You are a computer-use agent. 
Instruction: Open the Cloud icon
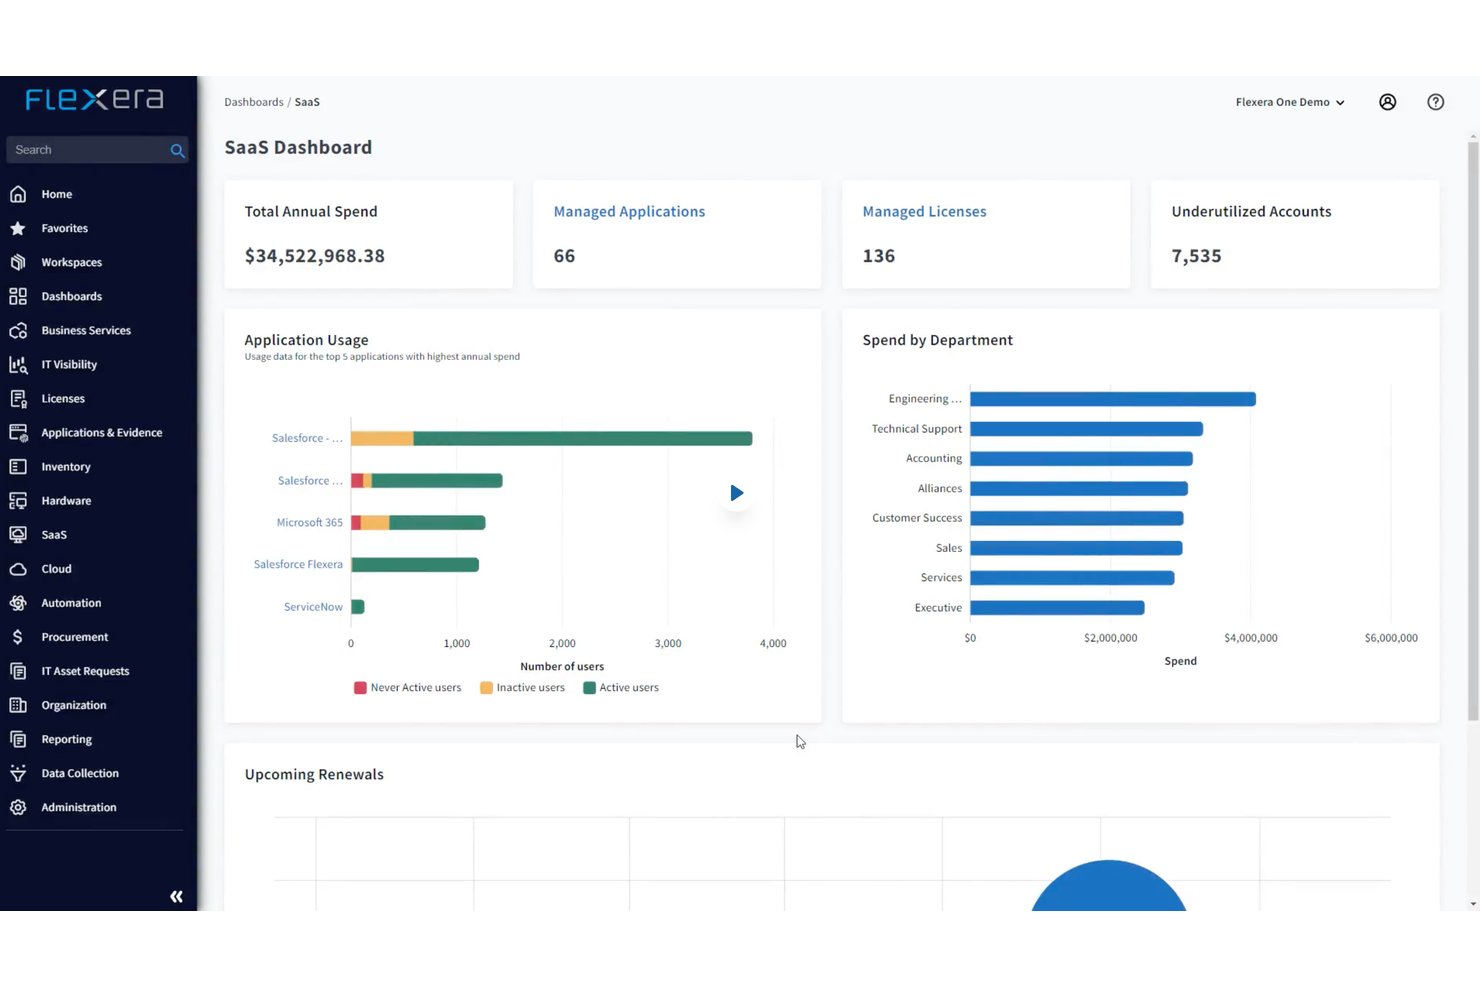[18, 568]
